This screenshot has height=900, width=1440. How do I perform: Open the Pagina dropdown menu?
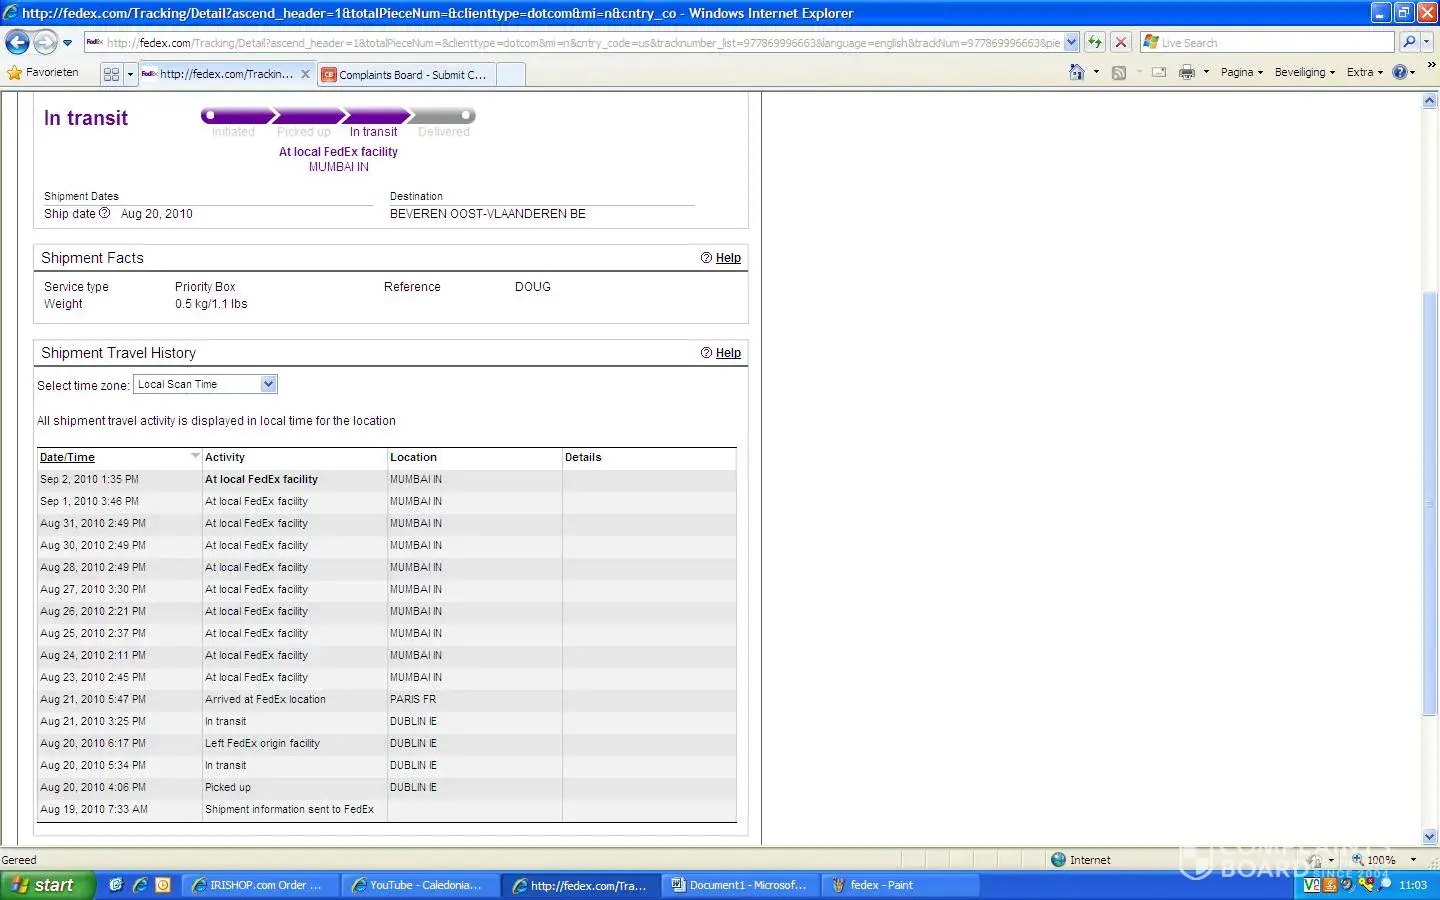[1241, 72]
